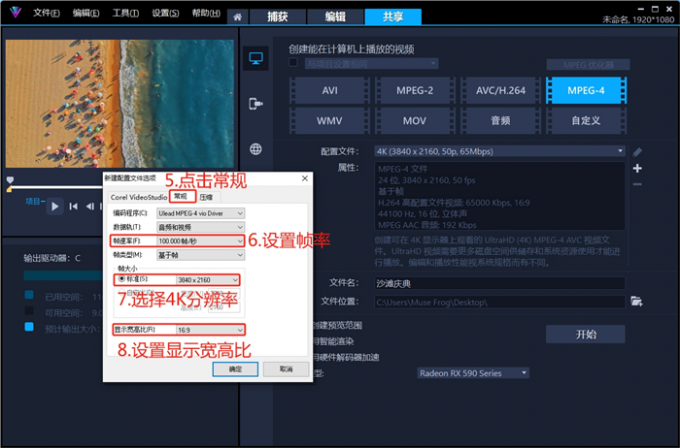Image resolution: width=680 pixels, height=448 pixels.
Task: Select the 自定义 frame size radio button
Action: (x=122, y=293)
